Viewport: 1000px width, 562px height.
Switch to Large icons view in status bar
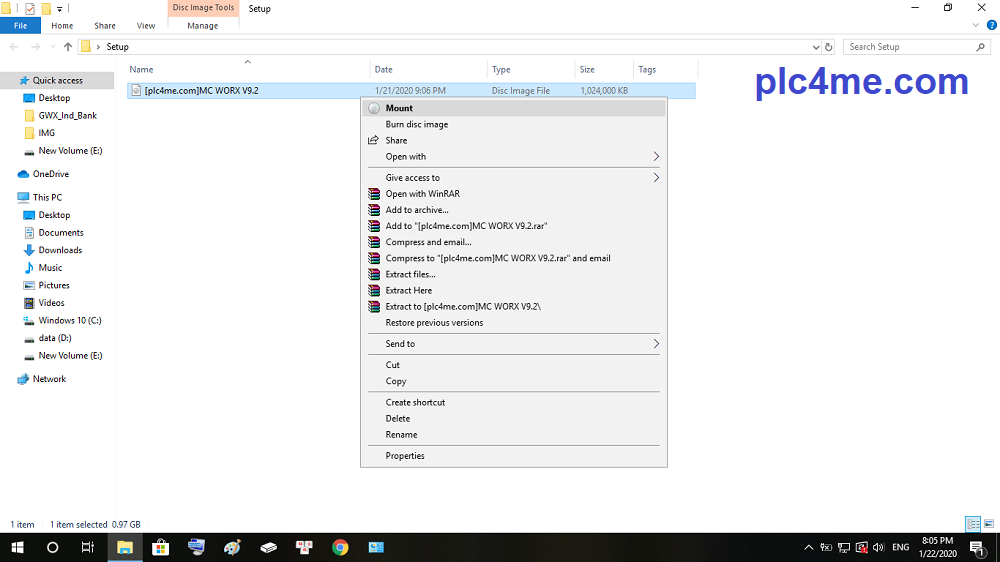click(x=989, y=524)
